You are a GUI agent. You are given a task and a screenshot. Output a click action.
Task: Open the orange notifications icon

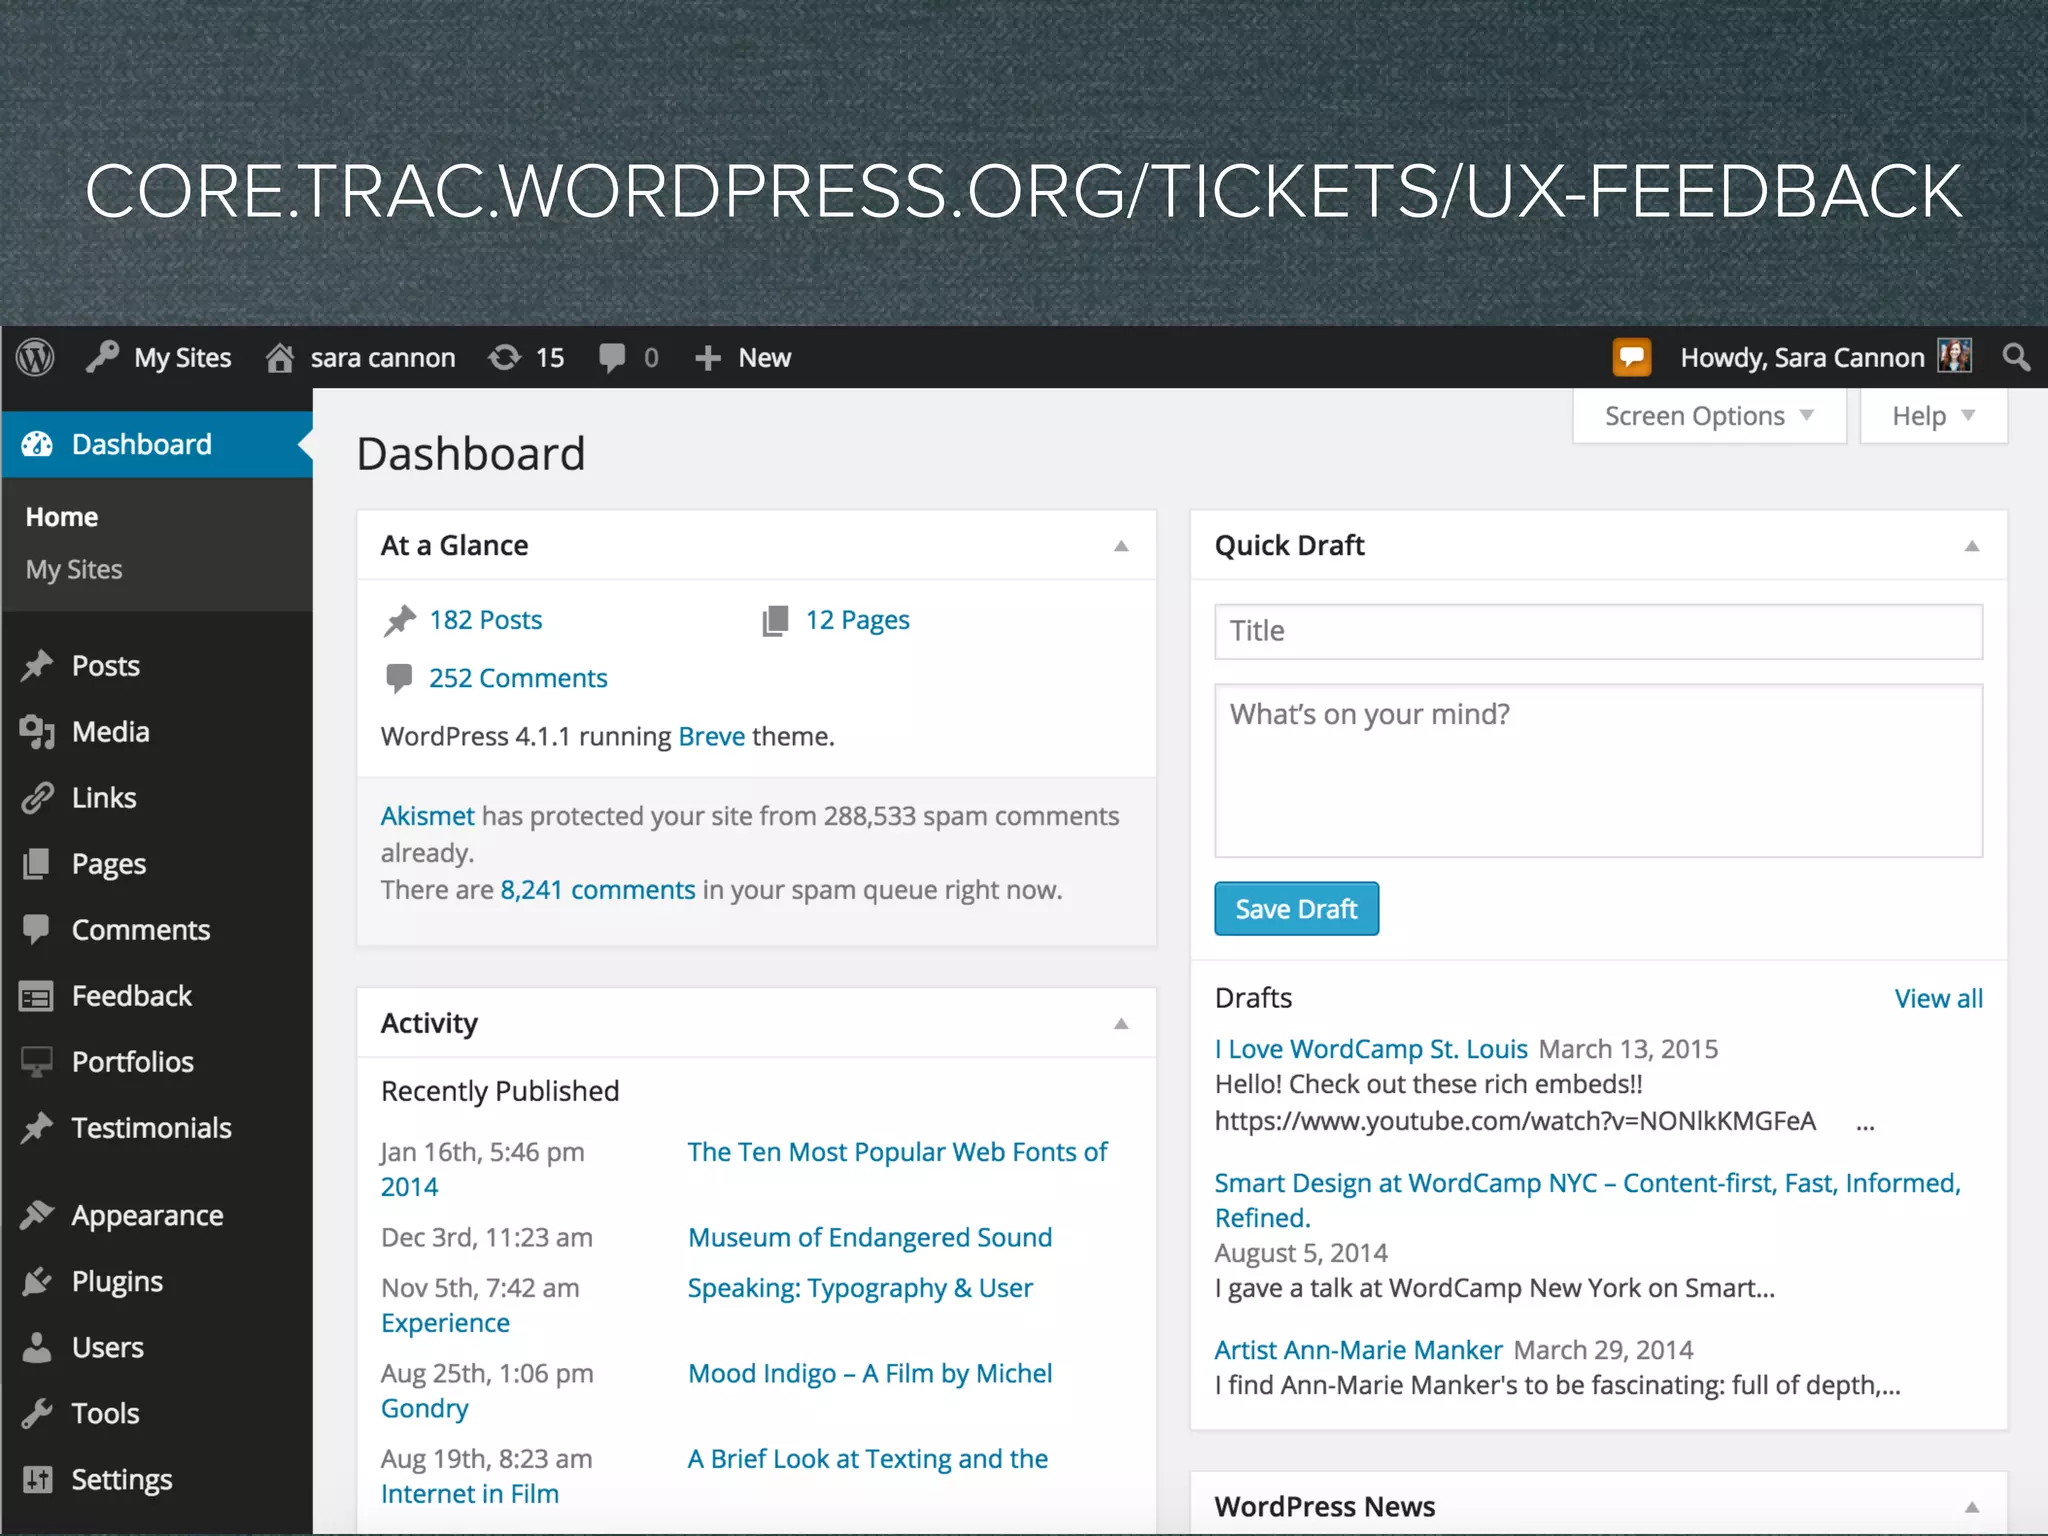pos(1631,357)
